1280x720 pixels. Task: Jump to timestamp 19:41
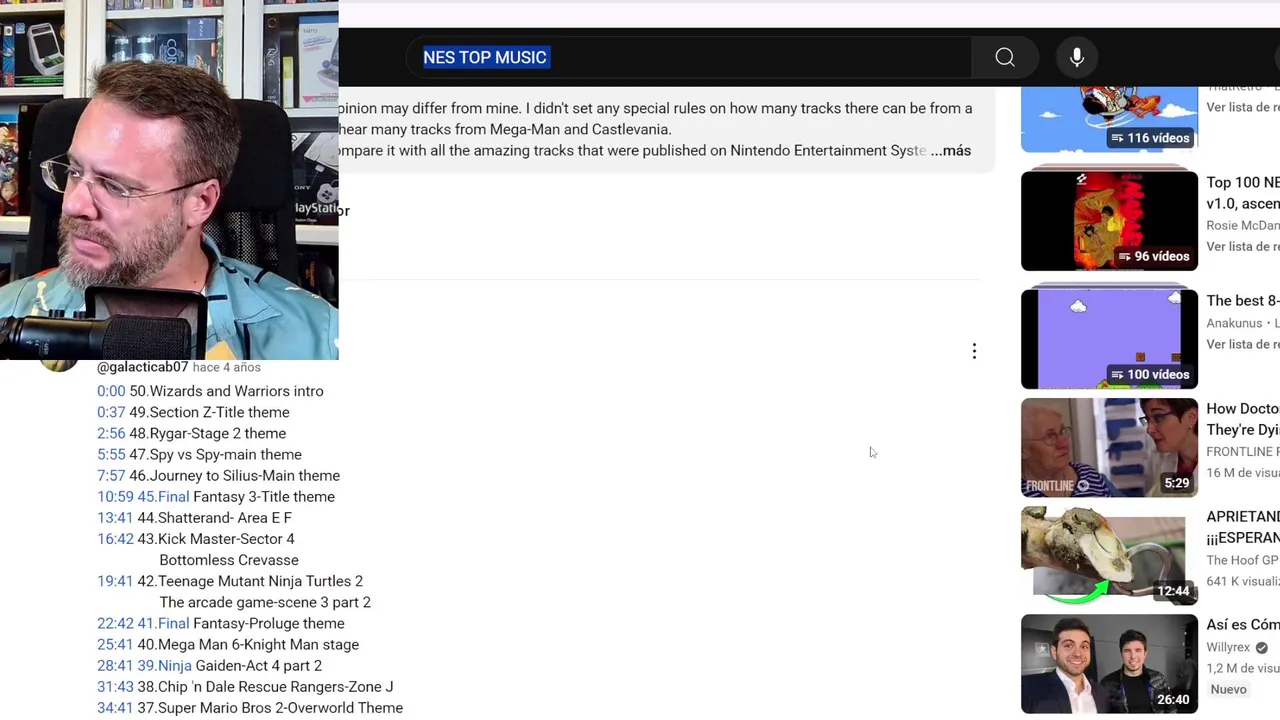[115, 581]
